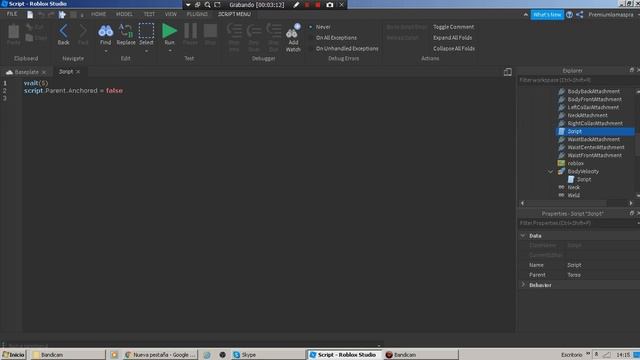Click the BodyVelocity icon in Explorer
640x360 pixels.
562,171
